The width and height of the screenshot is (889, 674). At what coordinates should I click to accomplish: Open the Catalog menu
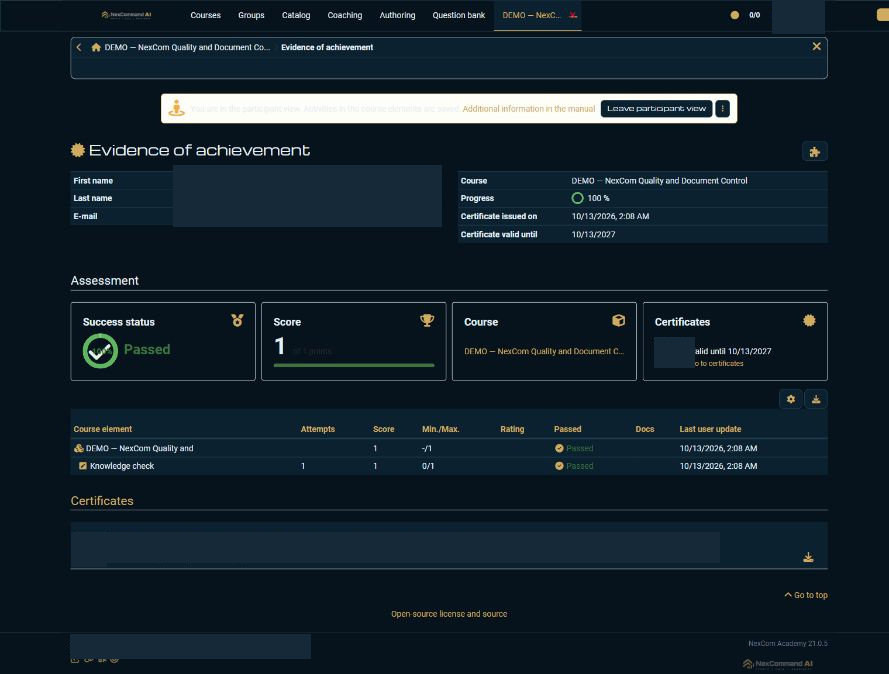(296, 15)
